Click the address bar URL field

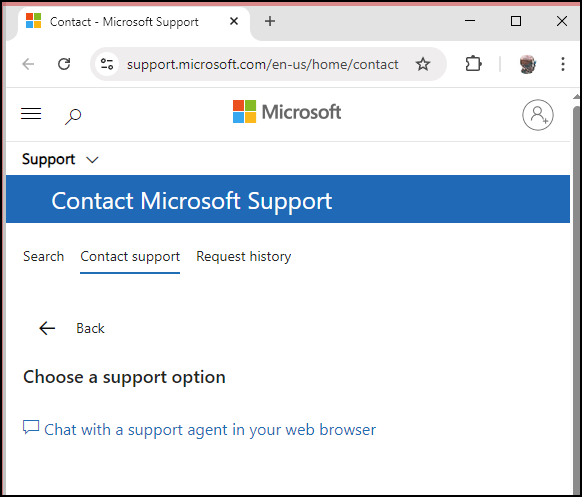(262, 64)
